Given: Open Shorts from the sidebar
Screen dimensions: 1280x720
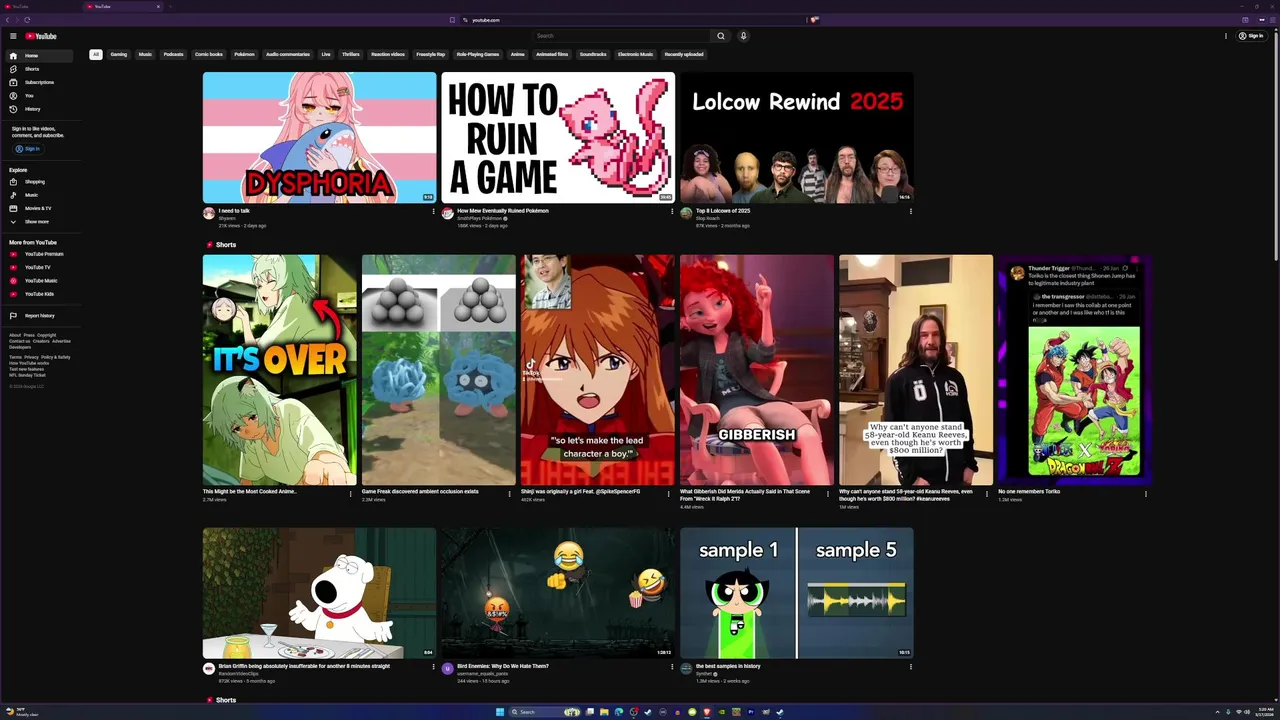Looking at the screenshot, I should coord(38,69).
